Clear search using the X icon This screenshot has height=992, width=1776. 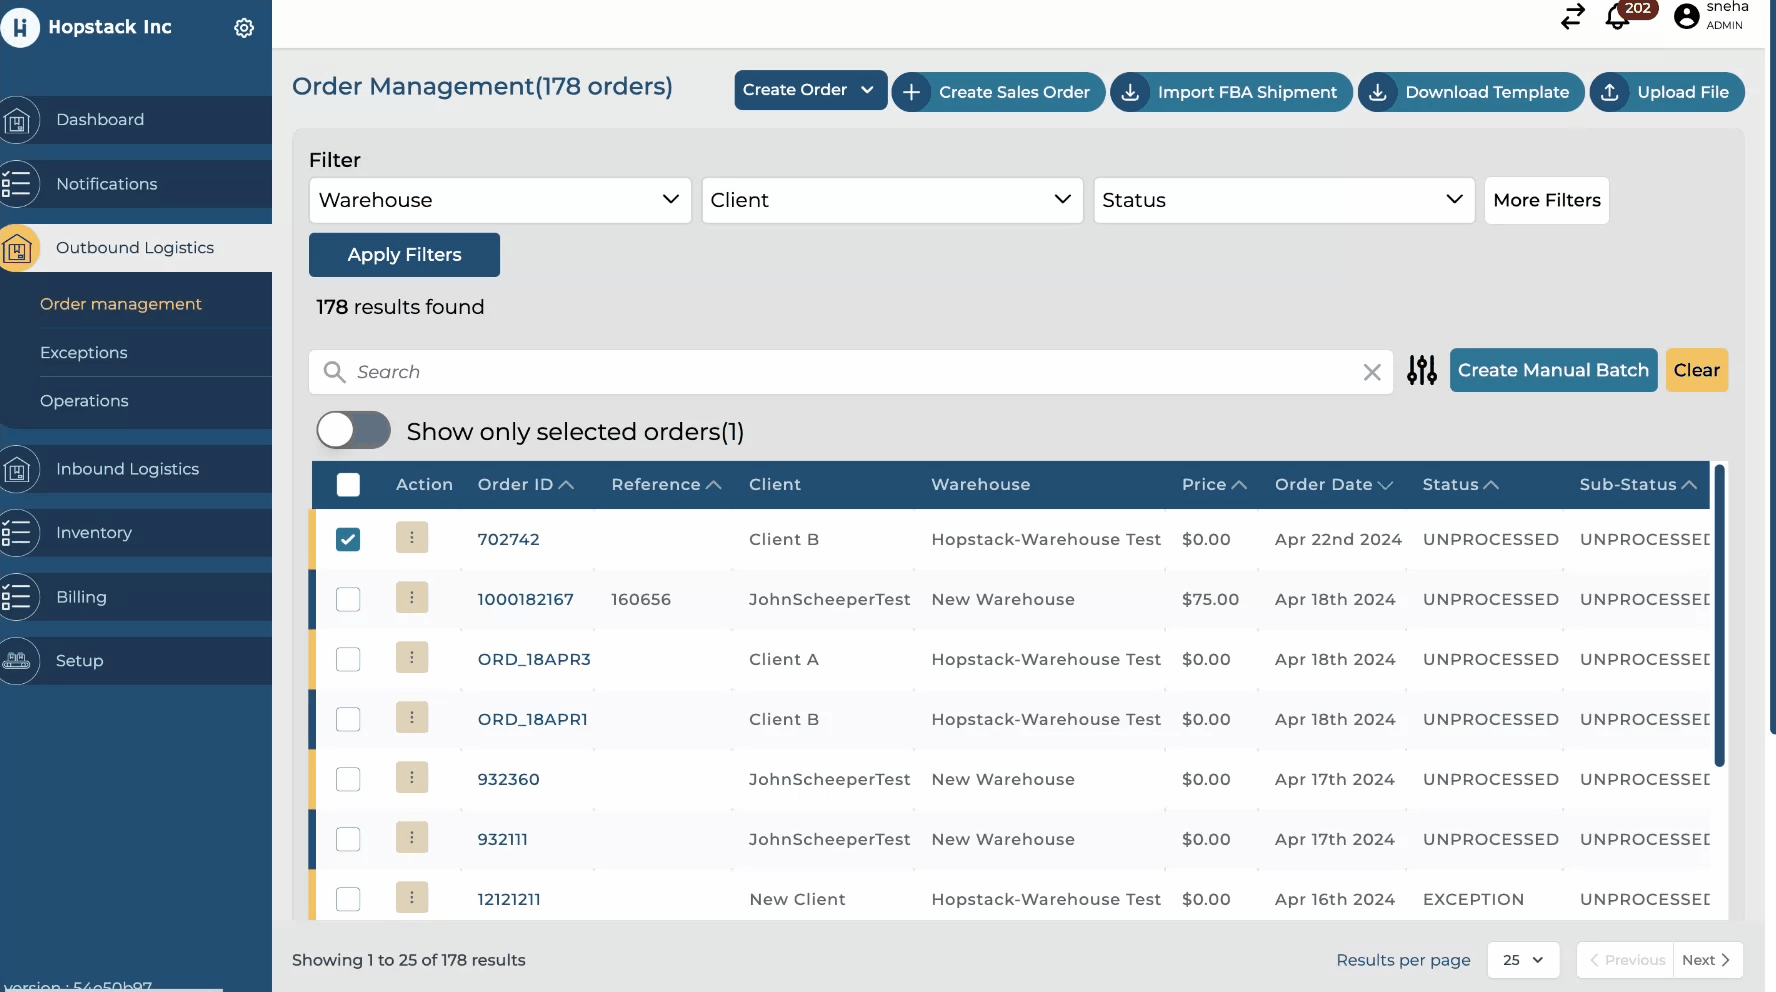(x=1372, y=372)
